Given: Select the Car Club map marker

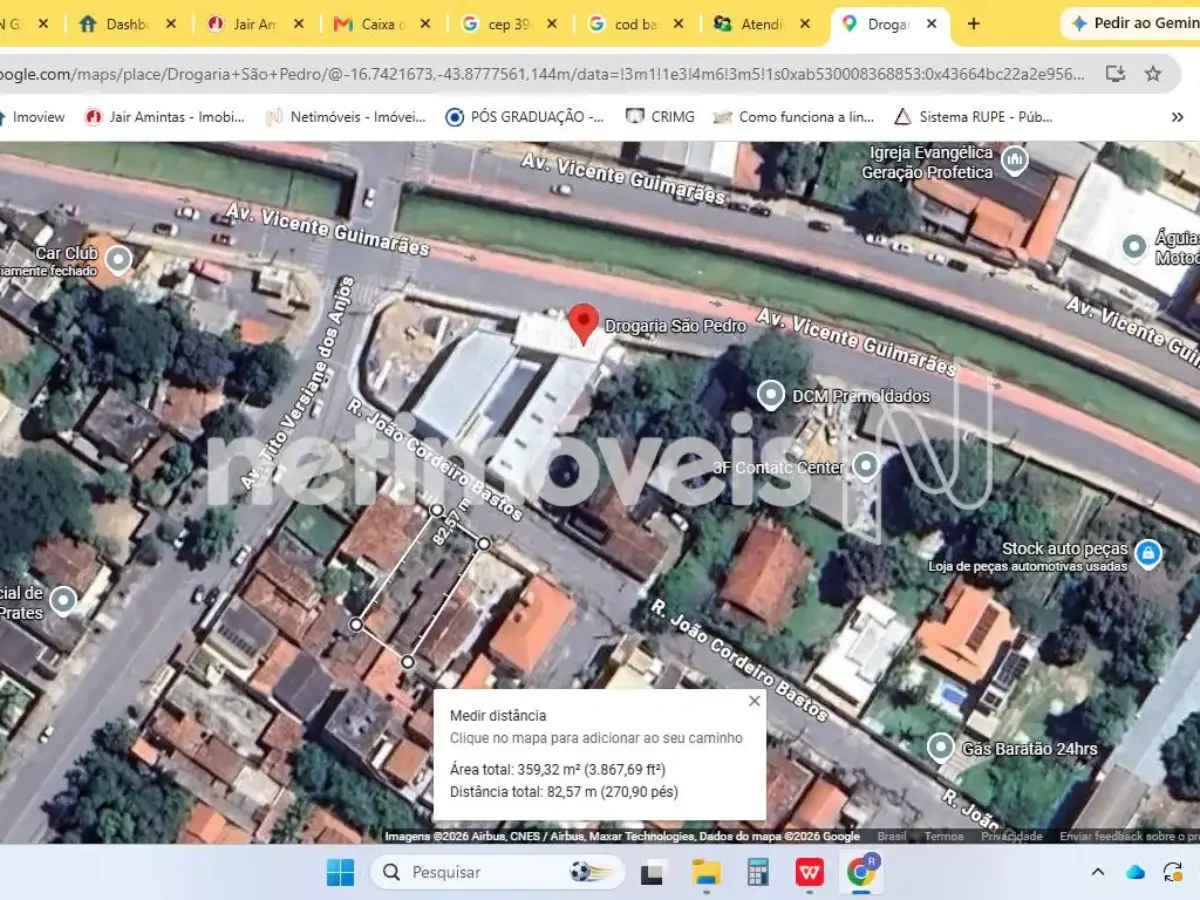Looking at the screenshot, I should [x=119, y=261].
